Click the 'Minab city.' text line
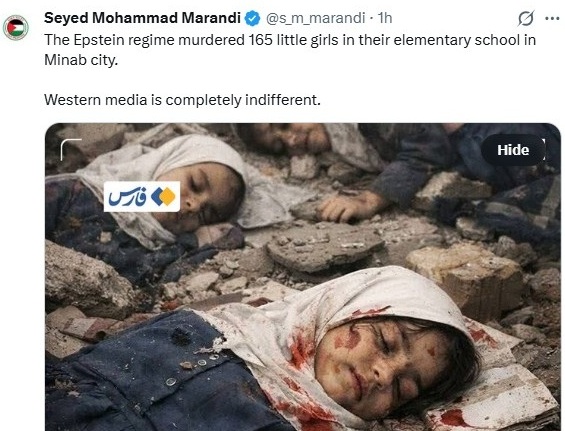The image size is (565, 431). point(81,60)
